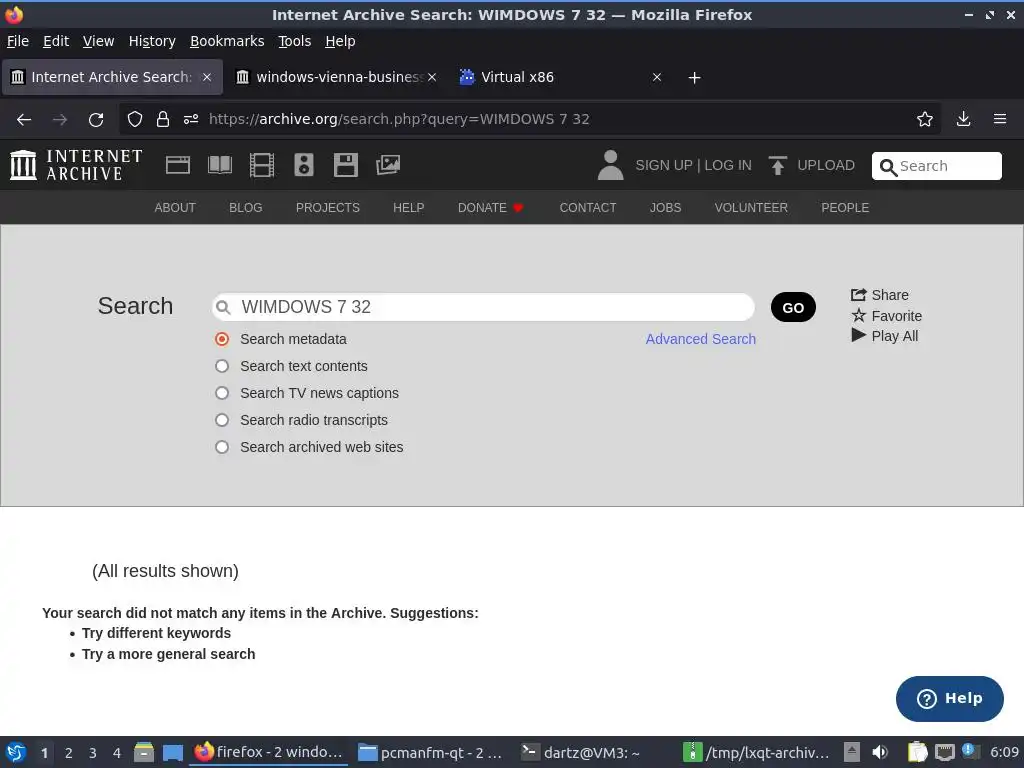Open the Software floppy disk icon
Image resolution: width=1024 pixels, height=768 pixels.
345,165
